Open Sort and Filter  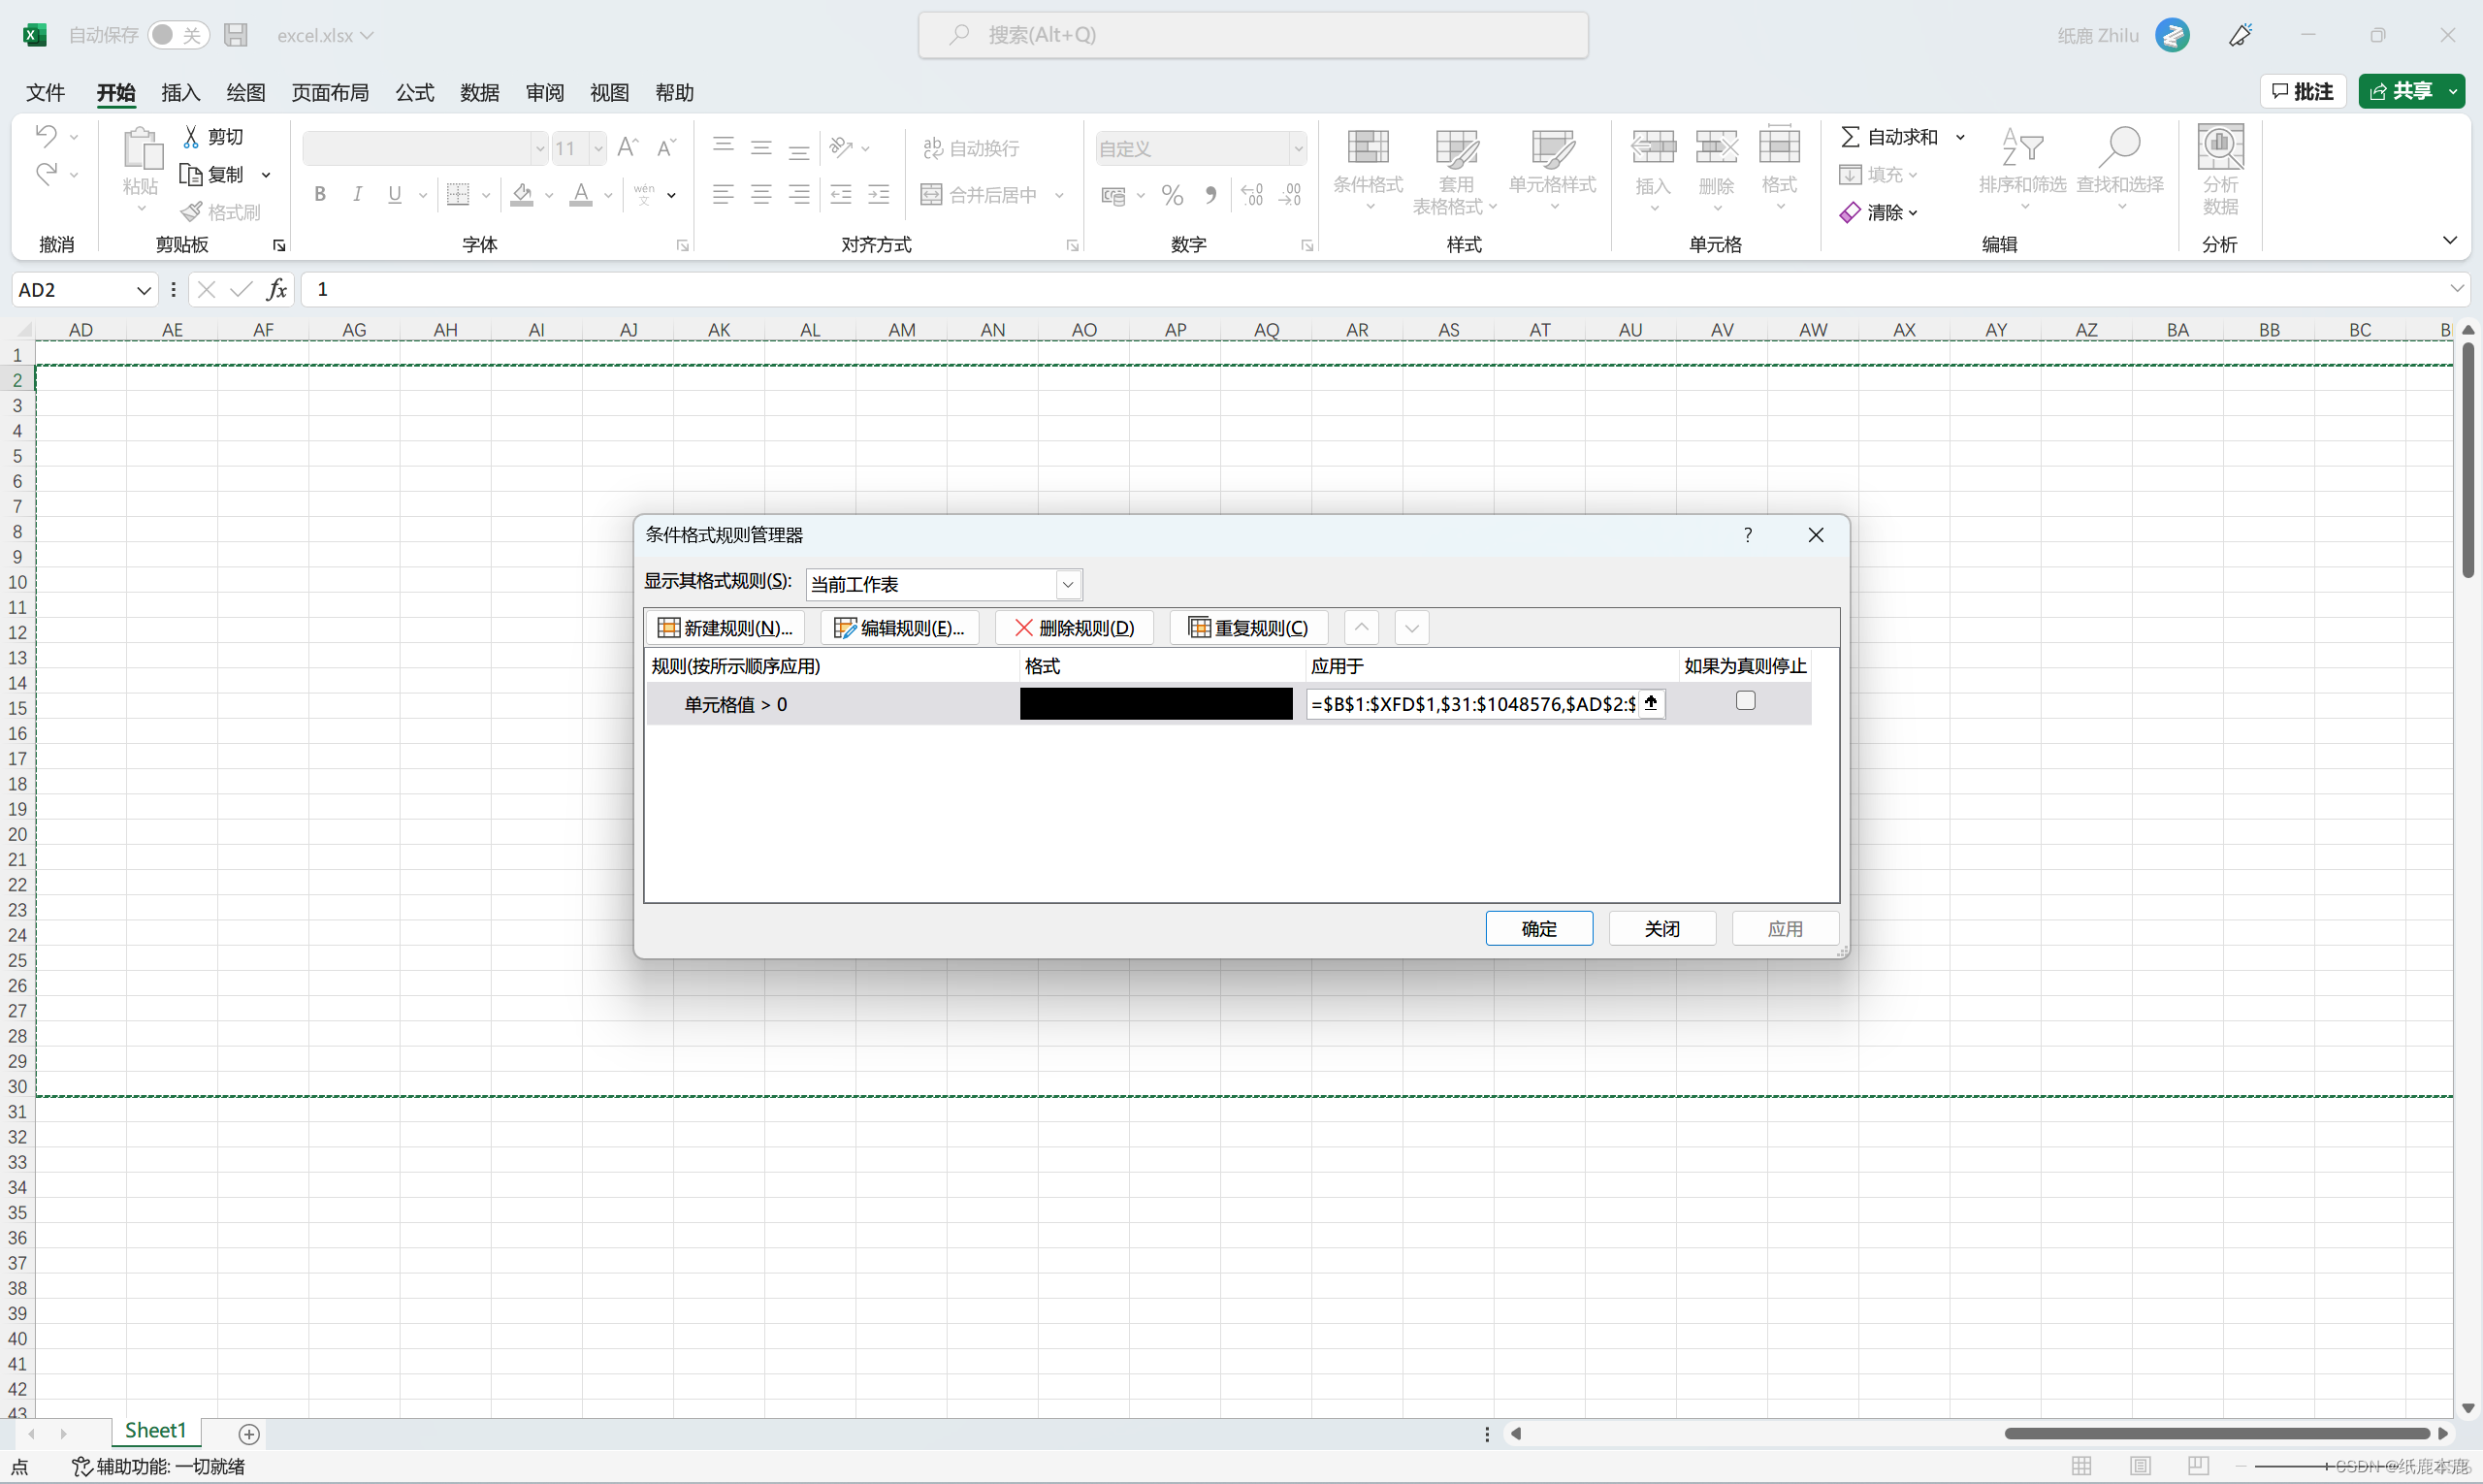coord(2022,166)
